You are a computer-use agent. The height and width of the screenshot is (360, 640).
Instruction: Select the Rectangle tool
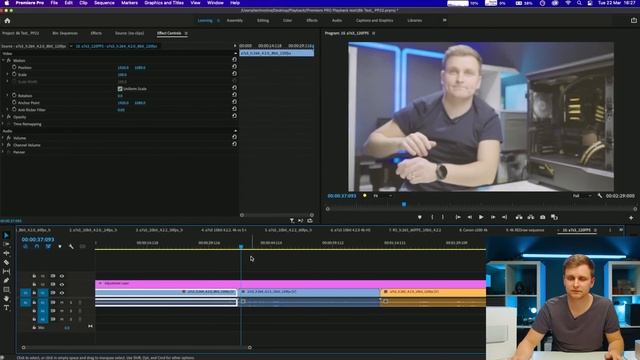pos(6,289)
